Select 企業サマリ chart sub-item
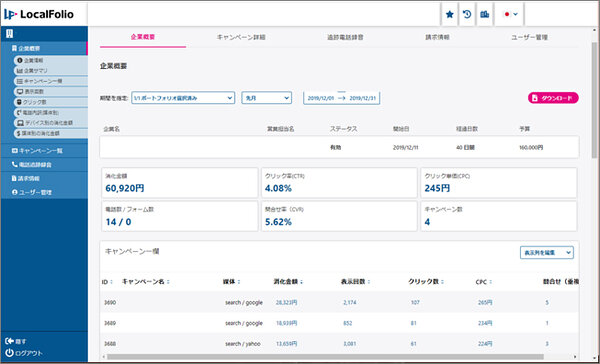The width and height of the screenshot is (600, 364). 51,71
